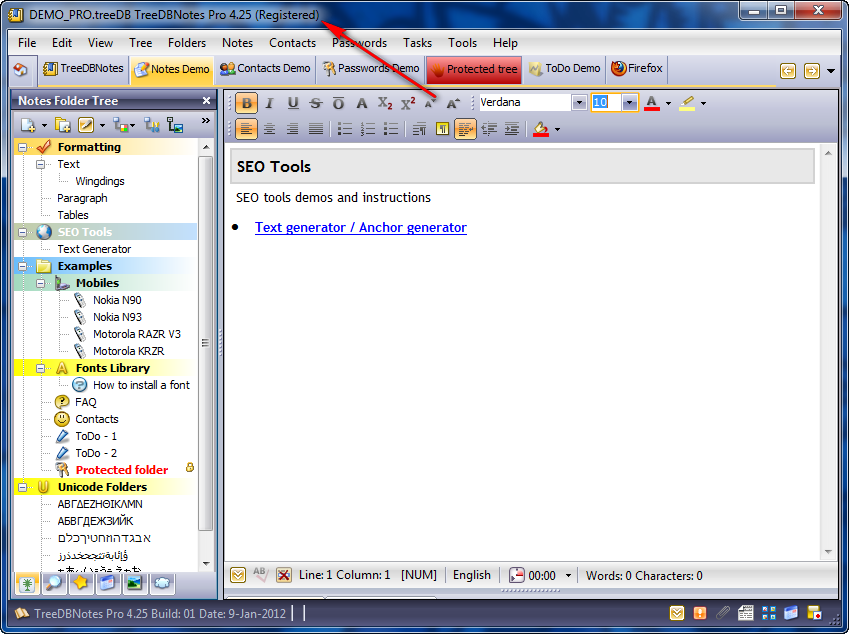Toggle strikethrough formatting

(x=316, y=103)
